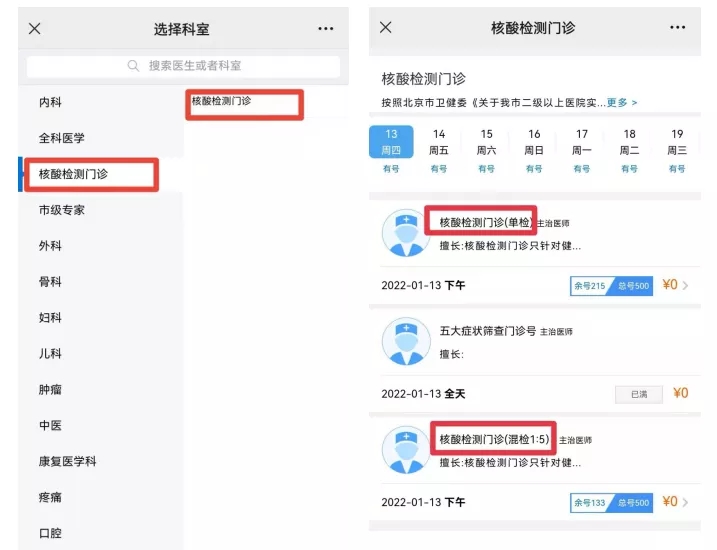Select 全科医学 department
This screenshot has height=550, width=717.
[62, 139]
